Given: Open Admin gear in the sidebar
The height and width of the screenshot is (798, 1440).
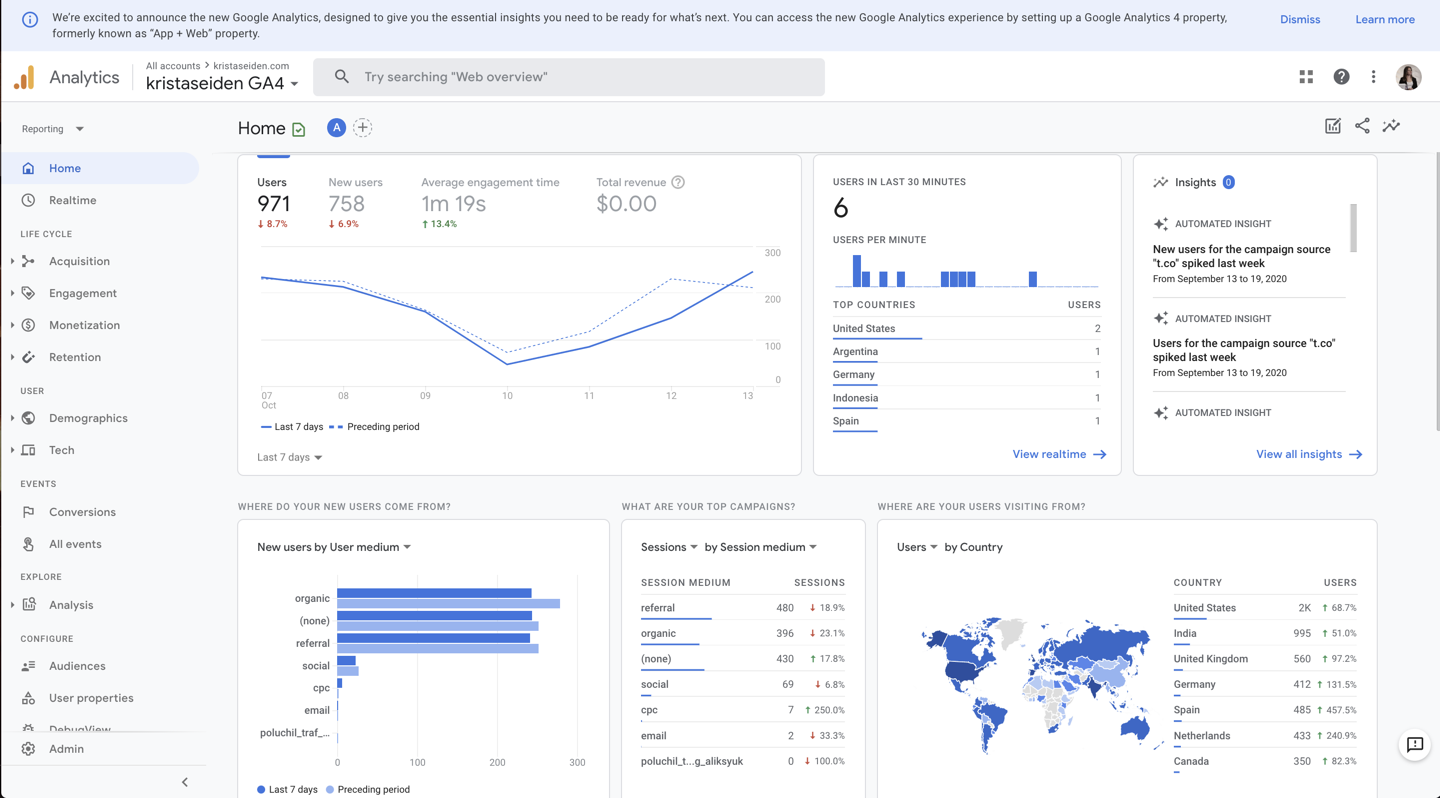Looking at the screenshot, I should point(66,749).
